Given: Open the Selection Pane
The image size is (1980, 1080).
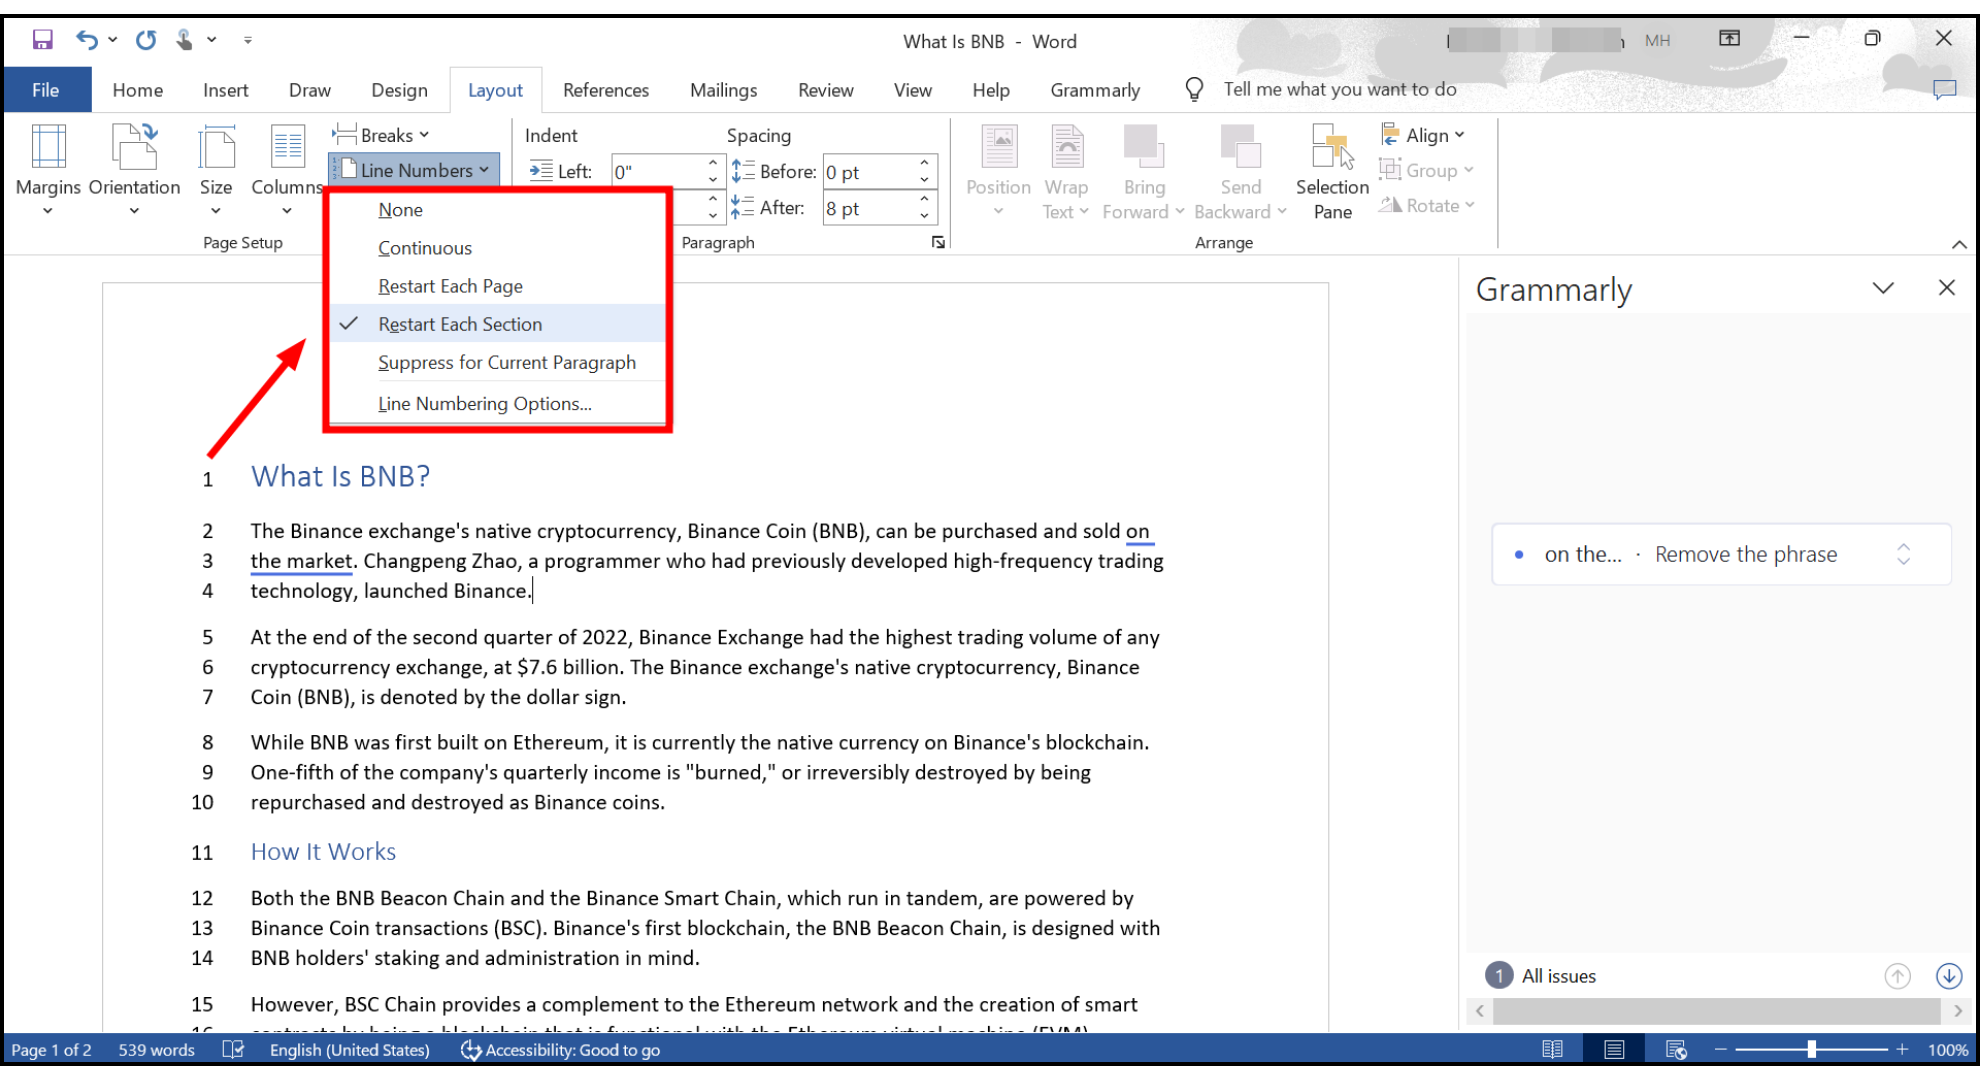Looking at the screenshot, I should (x=1331, y=170).
